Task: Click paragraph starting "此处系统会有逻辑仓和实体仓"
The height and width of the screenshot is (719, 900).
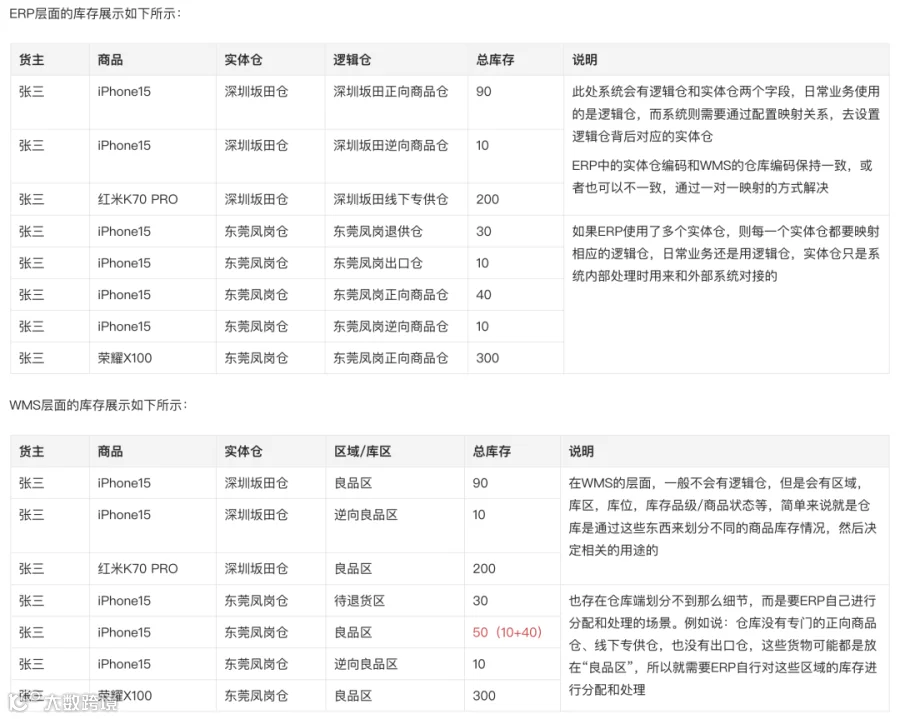Action: coord(726,114)
